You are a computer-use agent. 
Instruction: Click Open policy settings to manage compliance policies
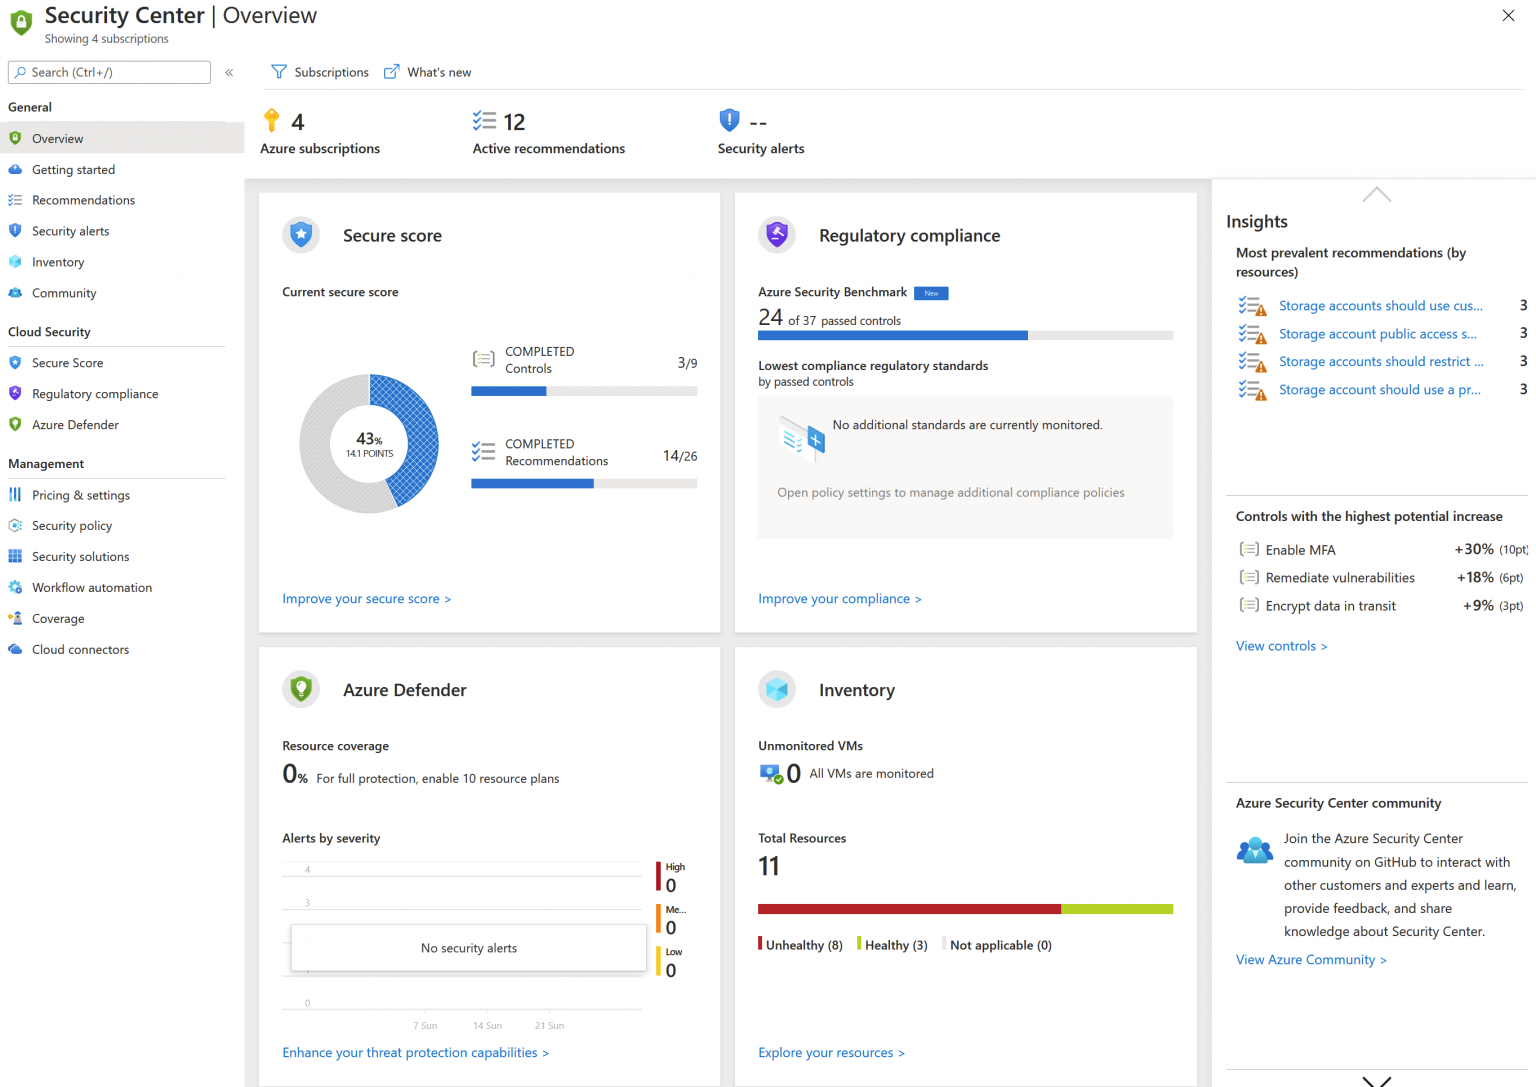(x=951, y=493)
